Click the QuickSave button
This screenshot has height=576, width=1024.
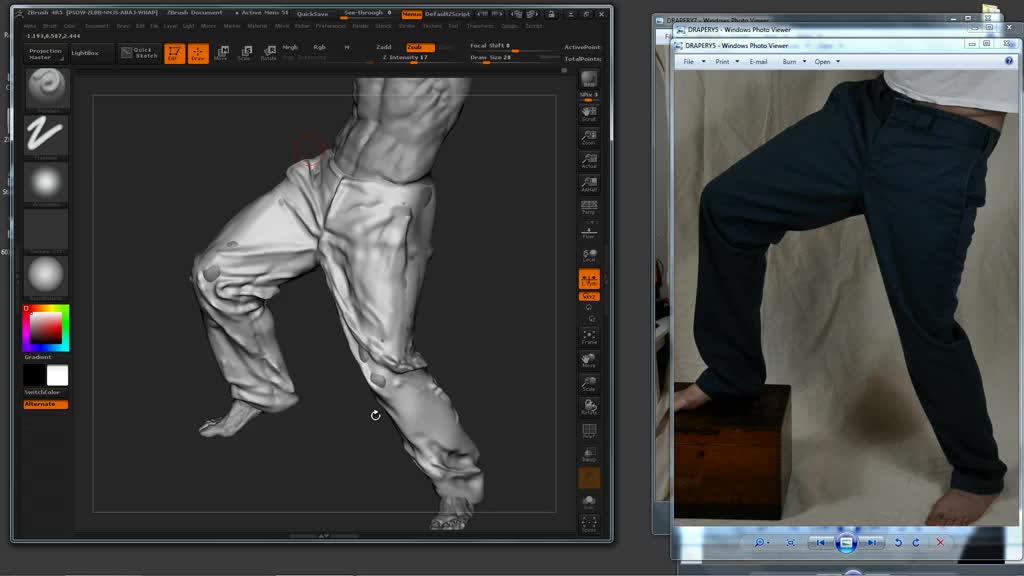tap(312, 14)
